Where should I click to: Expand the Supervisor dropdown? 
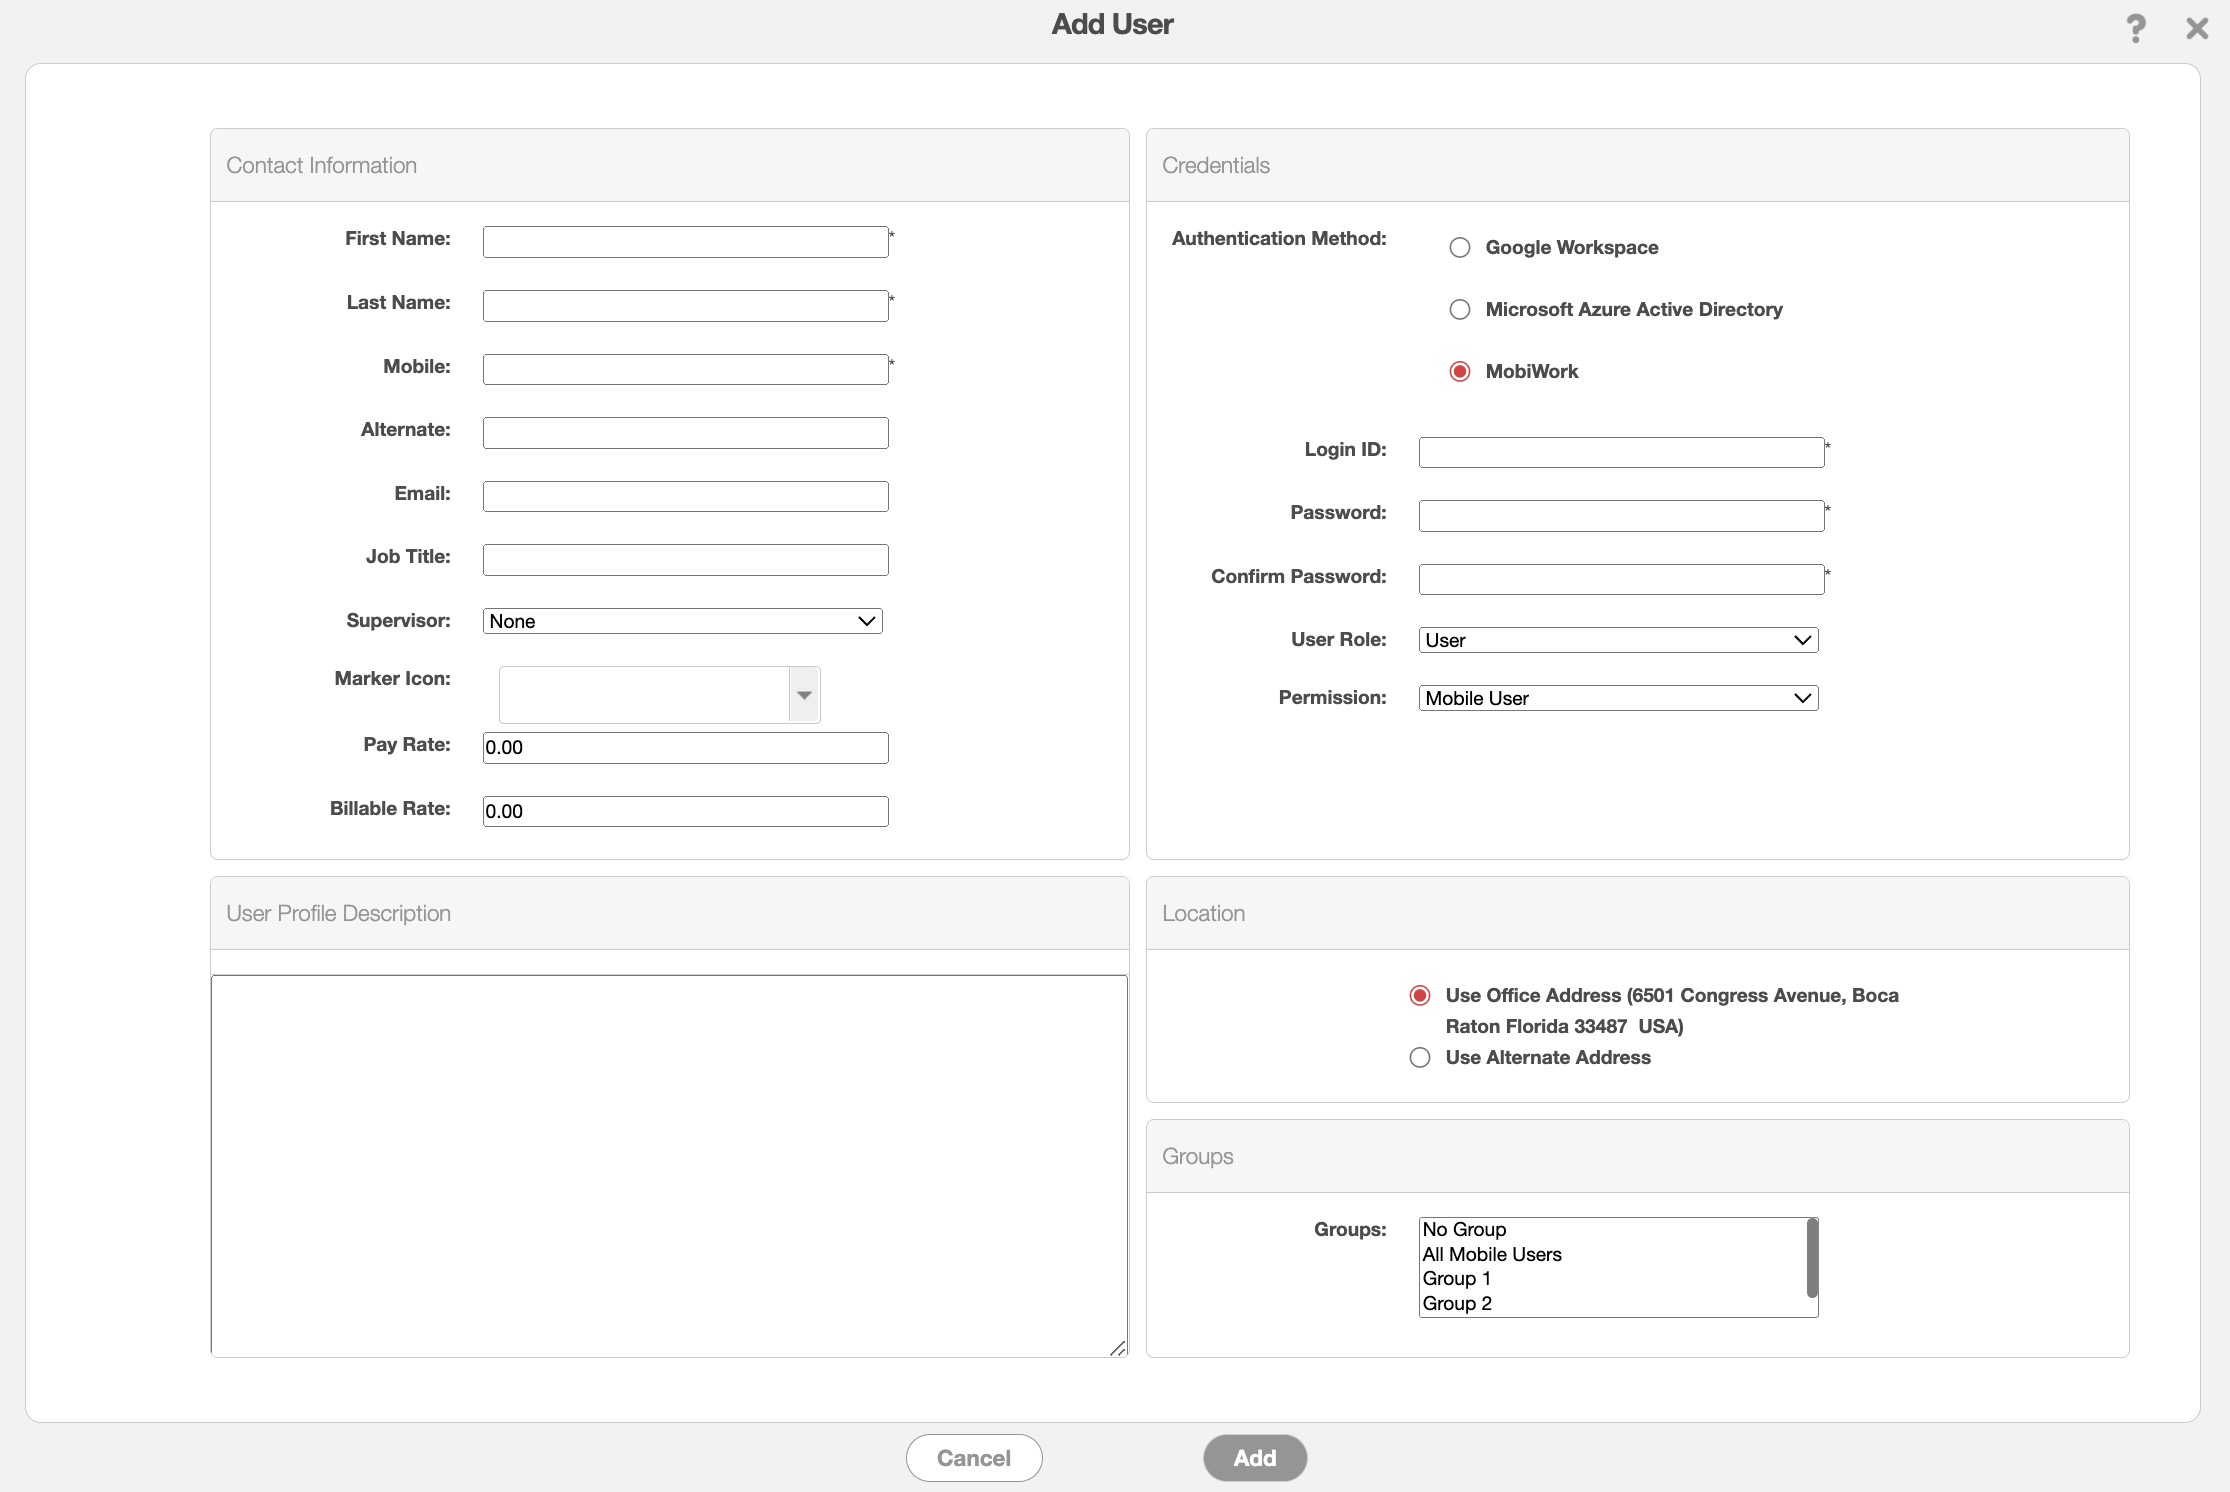[683, 621]
